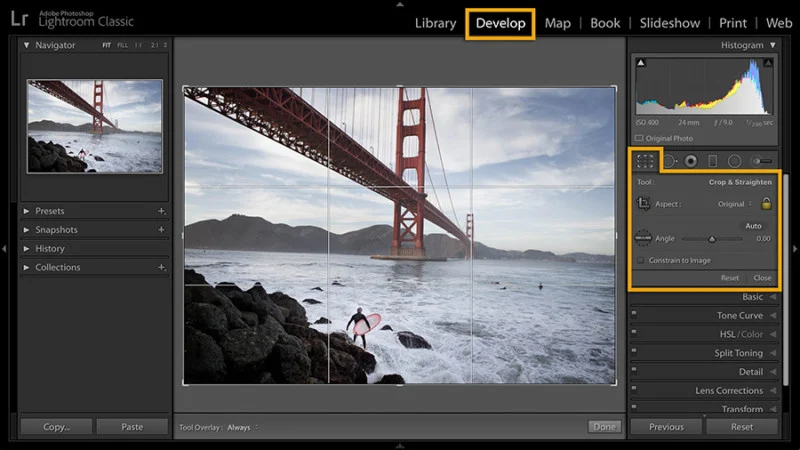The image size is (800, 450).
Task: Select the Crop Overlay tool icon
Action: coord(645,160)
